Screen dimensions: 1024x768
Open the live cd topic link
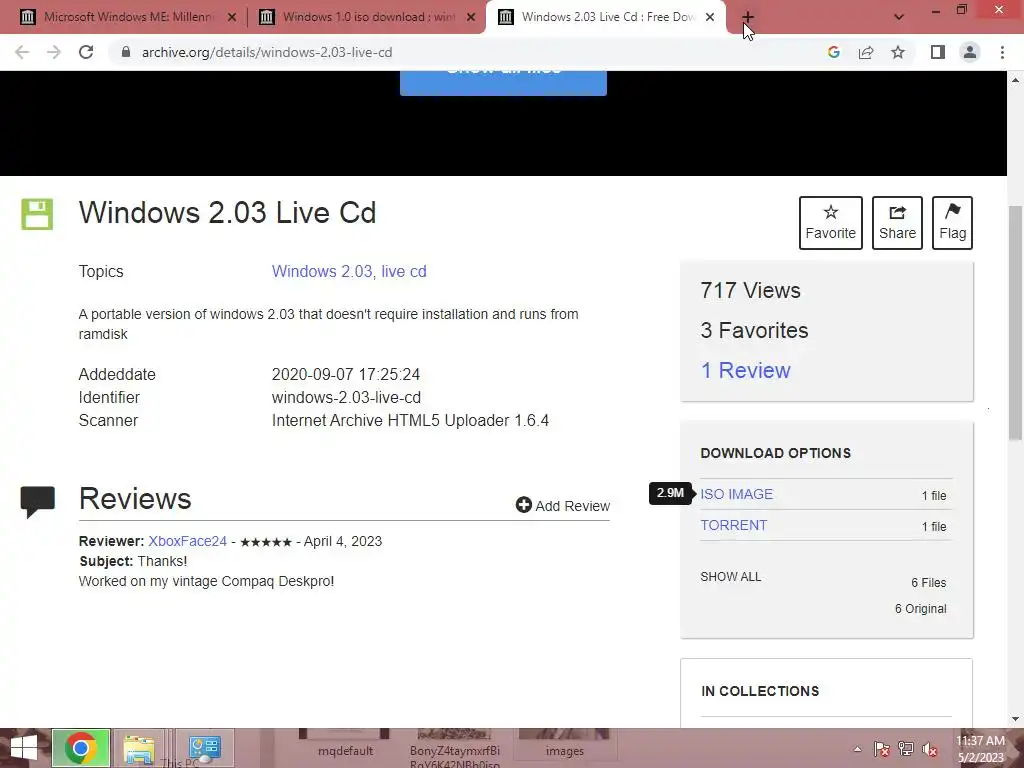[404, 272]
